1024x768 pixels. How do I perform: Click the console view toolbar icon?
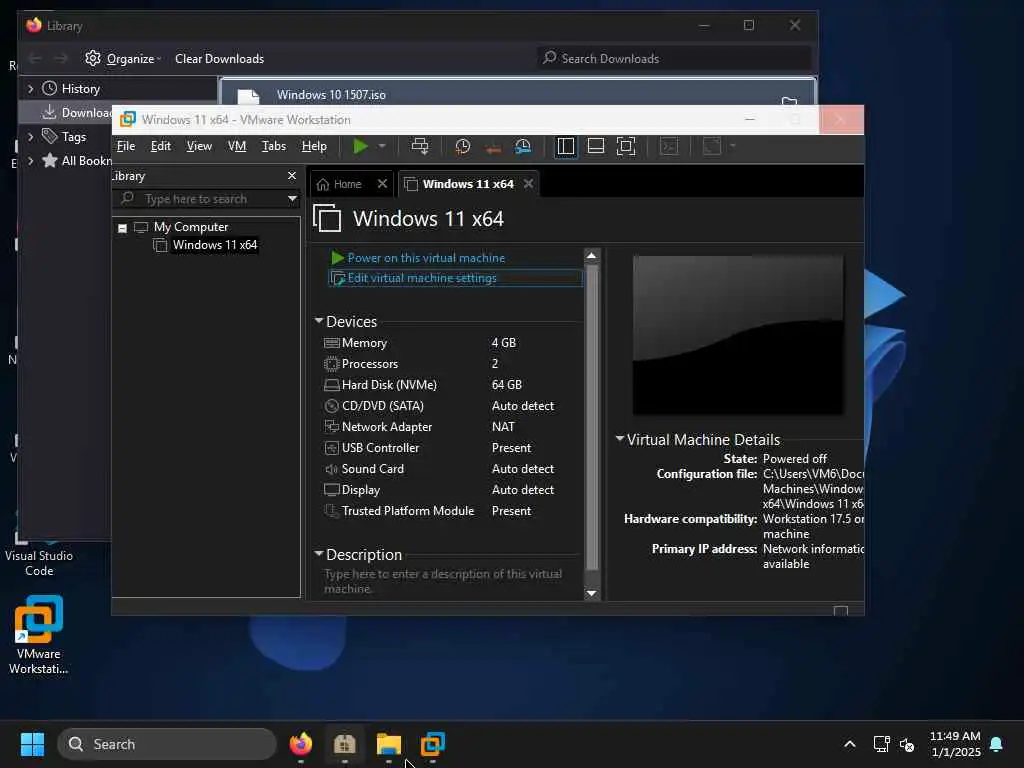click(x=669, y=146)
